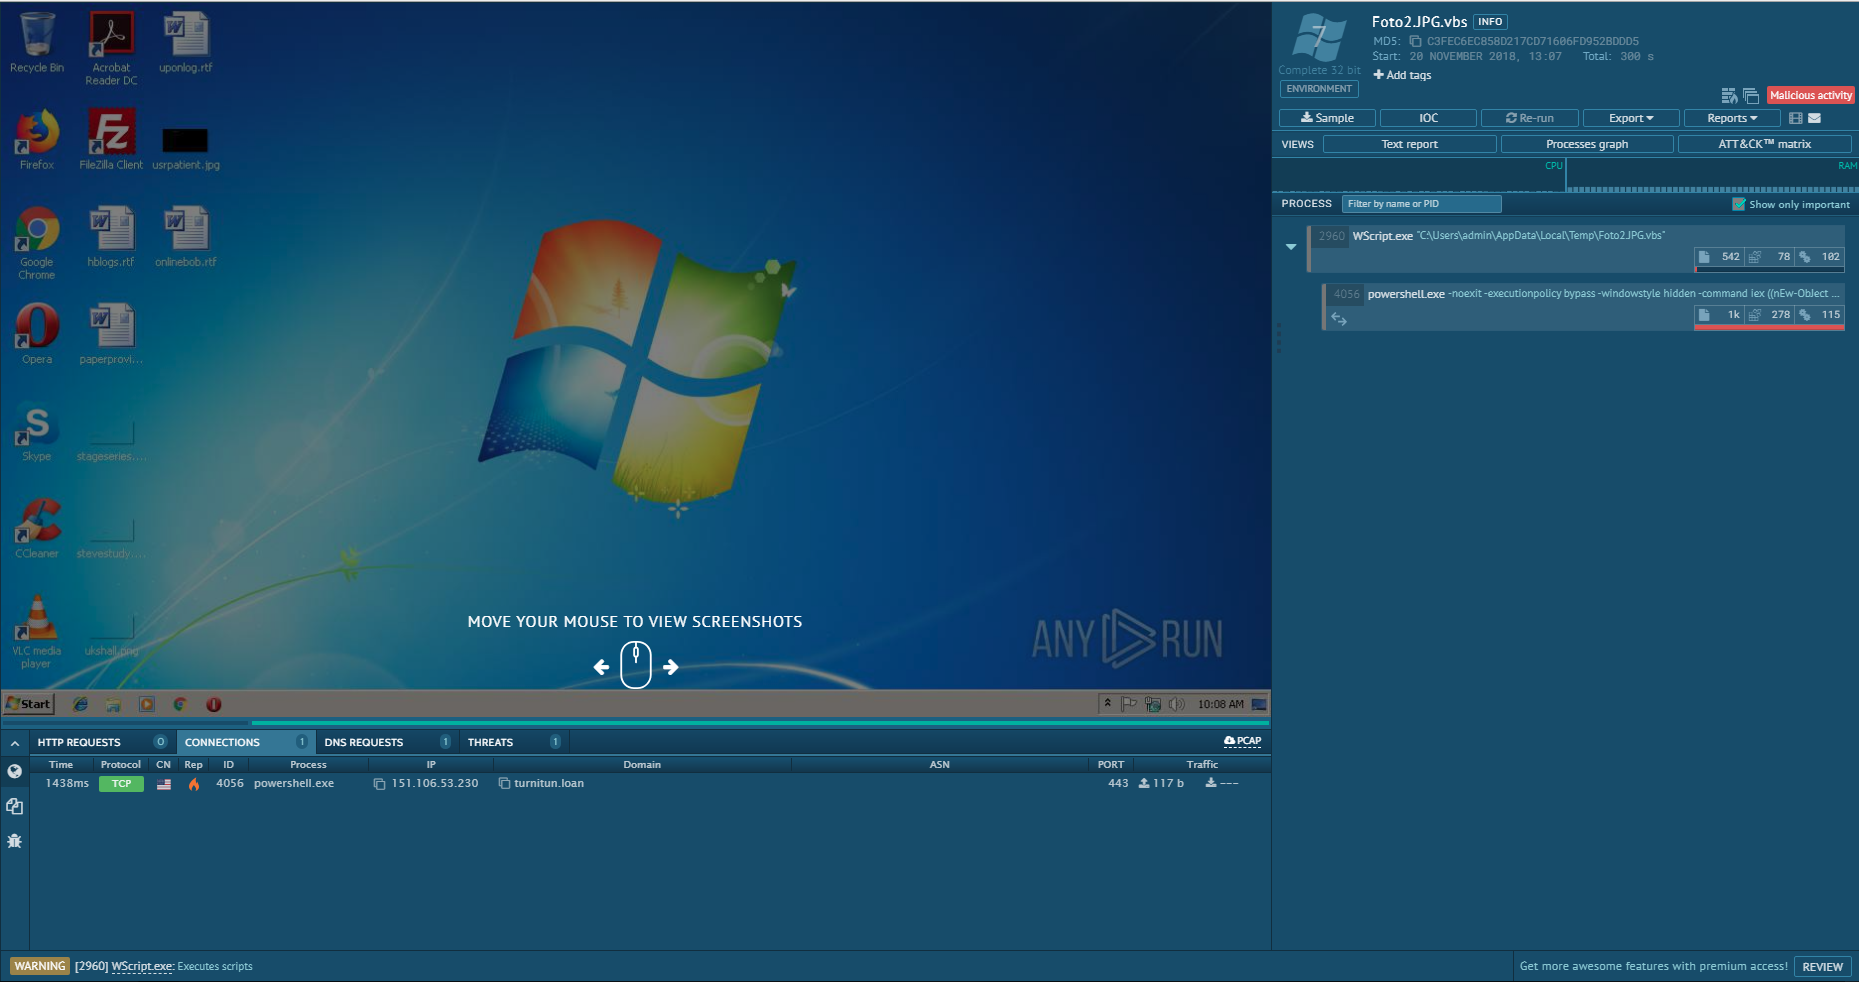Image resolution: width=1859 pixels, height=982 pixels.
Task: Copy domain turnitun.loan with copy icon
Action: 504,784
